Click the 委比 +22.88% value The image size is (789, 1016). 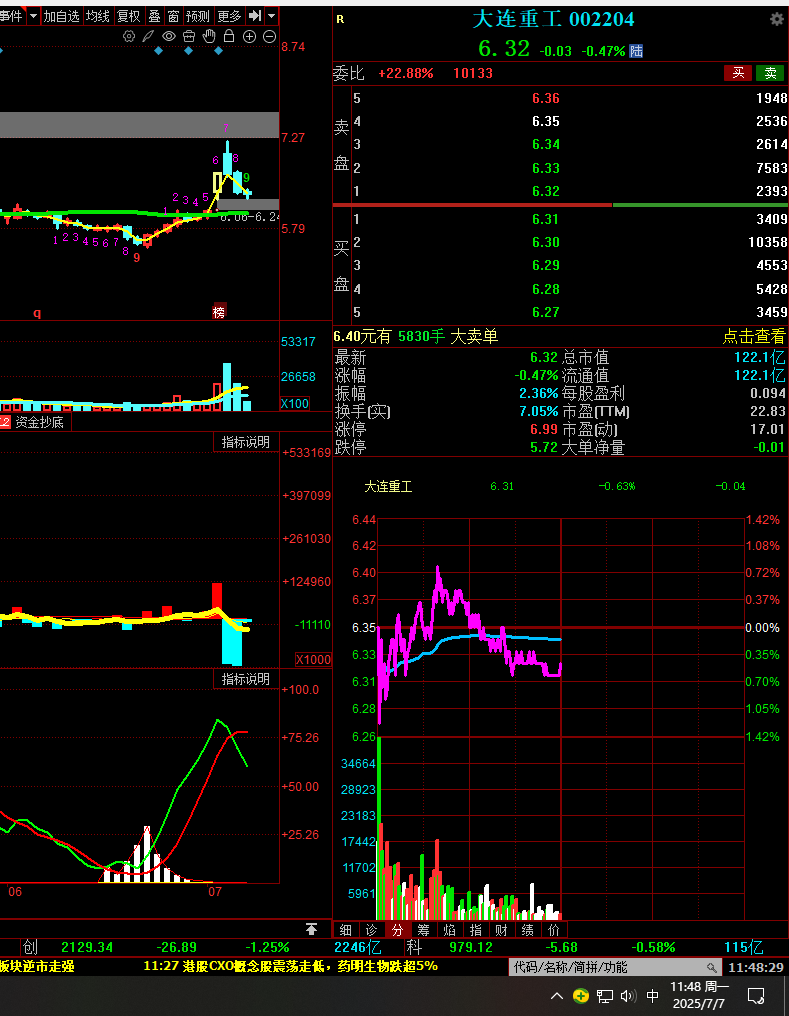tap(406, 73)
